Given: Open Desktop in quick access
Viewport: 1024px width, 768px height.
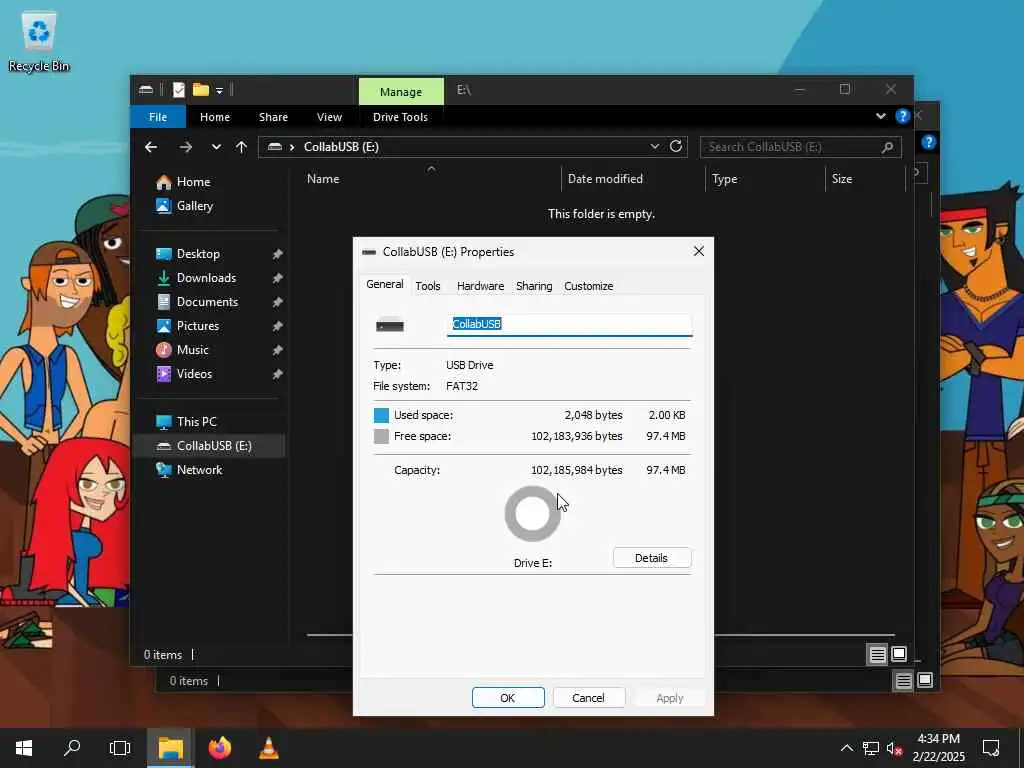Looking at the screenshot, I should (198, 253).
